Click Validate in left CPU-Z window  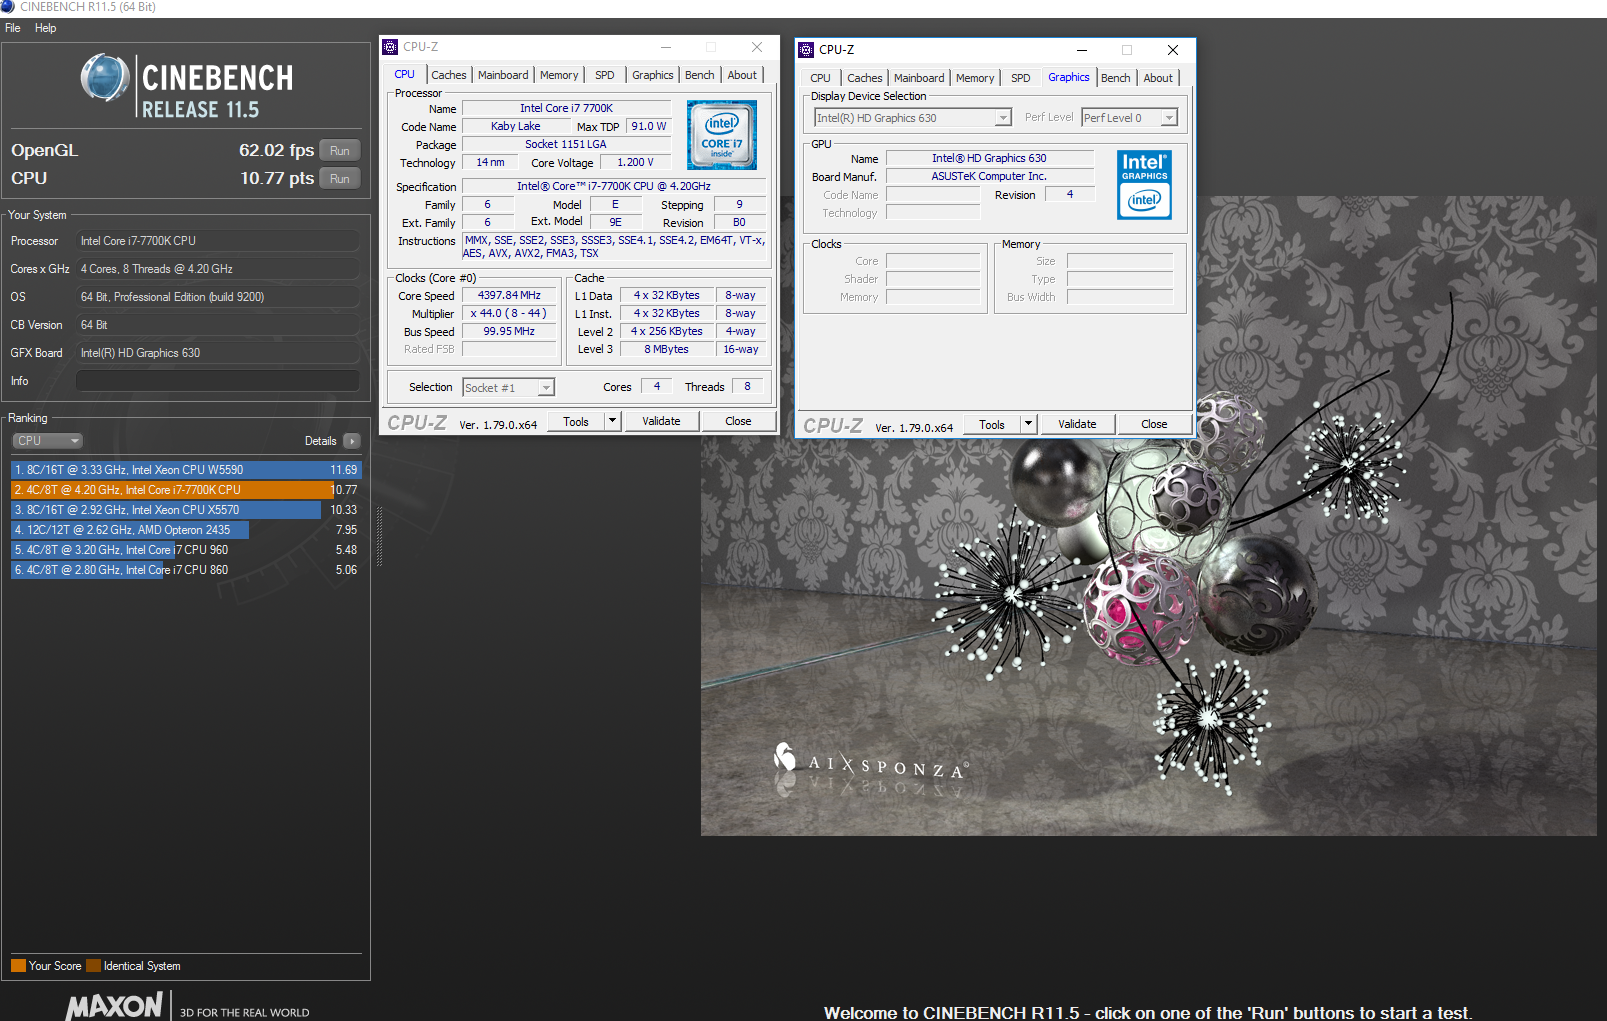pyautogui.click(x=661, y=421)
